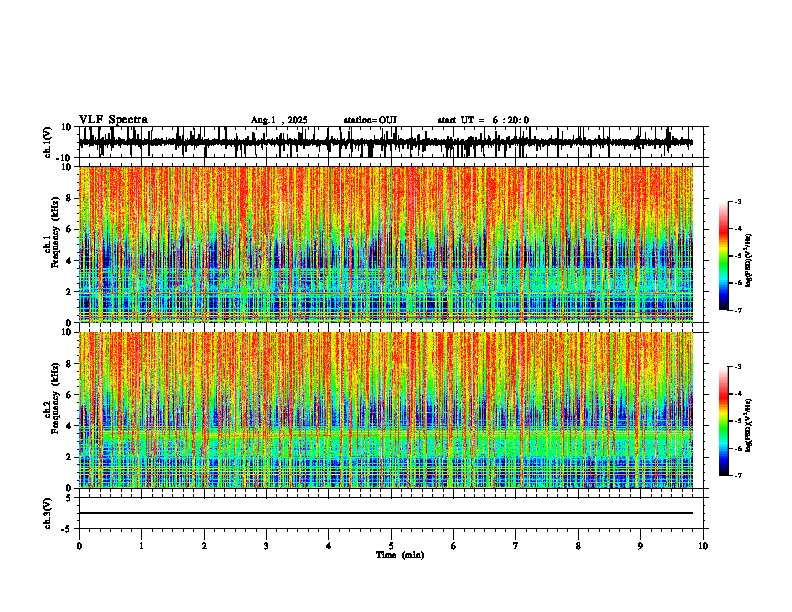Click the "6" kHz tick of ch.2 spectrogram
This screenshot has width=792, height=612.
pos(70,395)
